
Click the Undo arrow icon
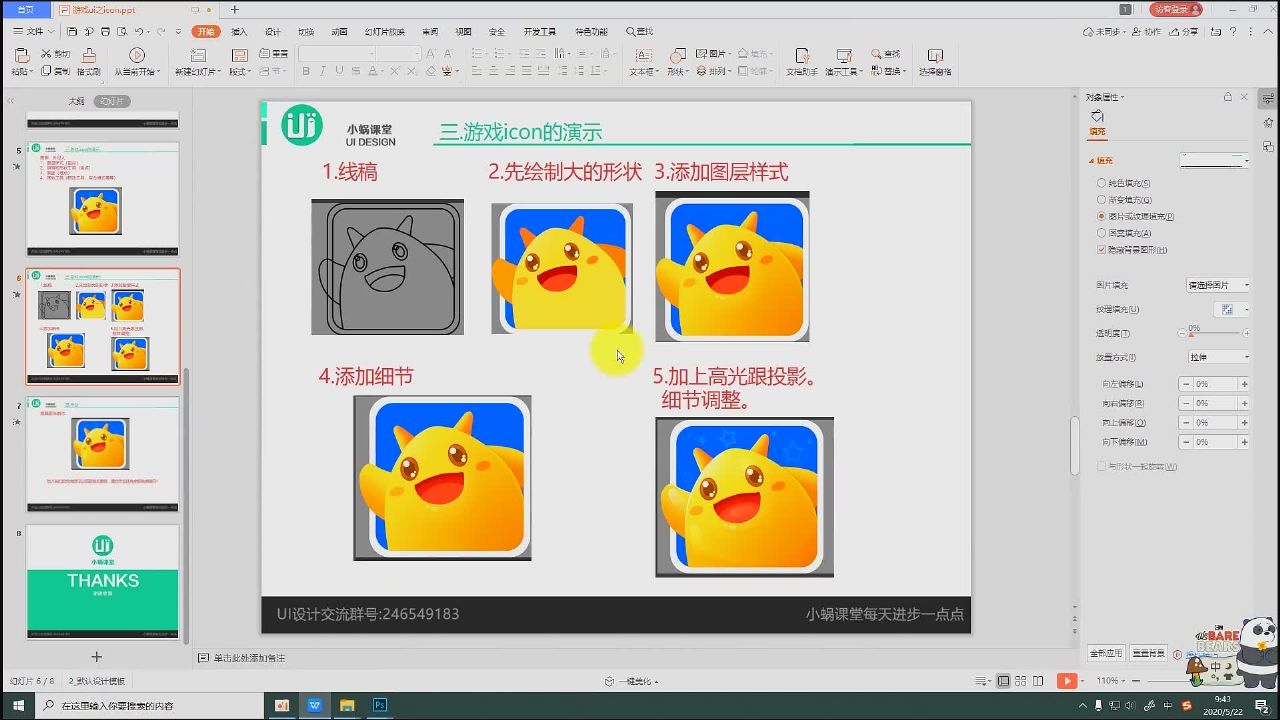(x=139, y=32)
